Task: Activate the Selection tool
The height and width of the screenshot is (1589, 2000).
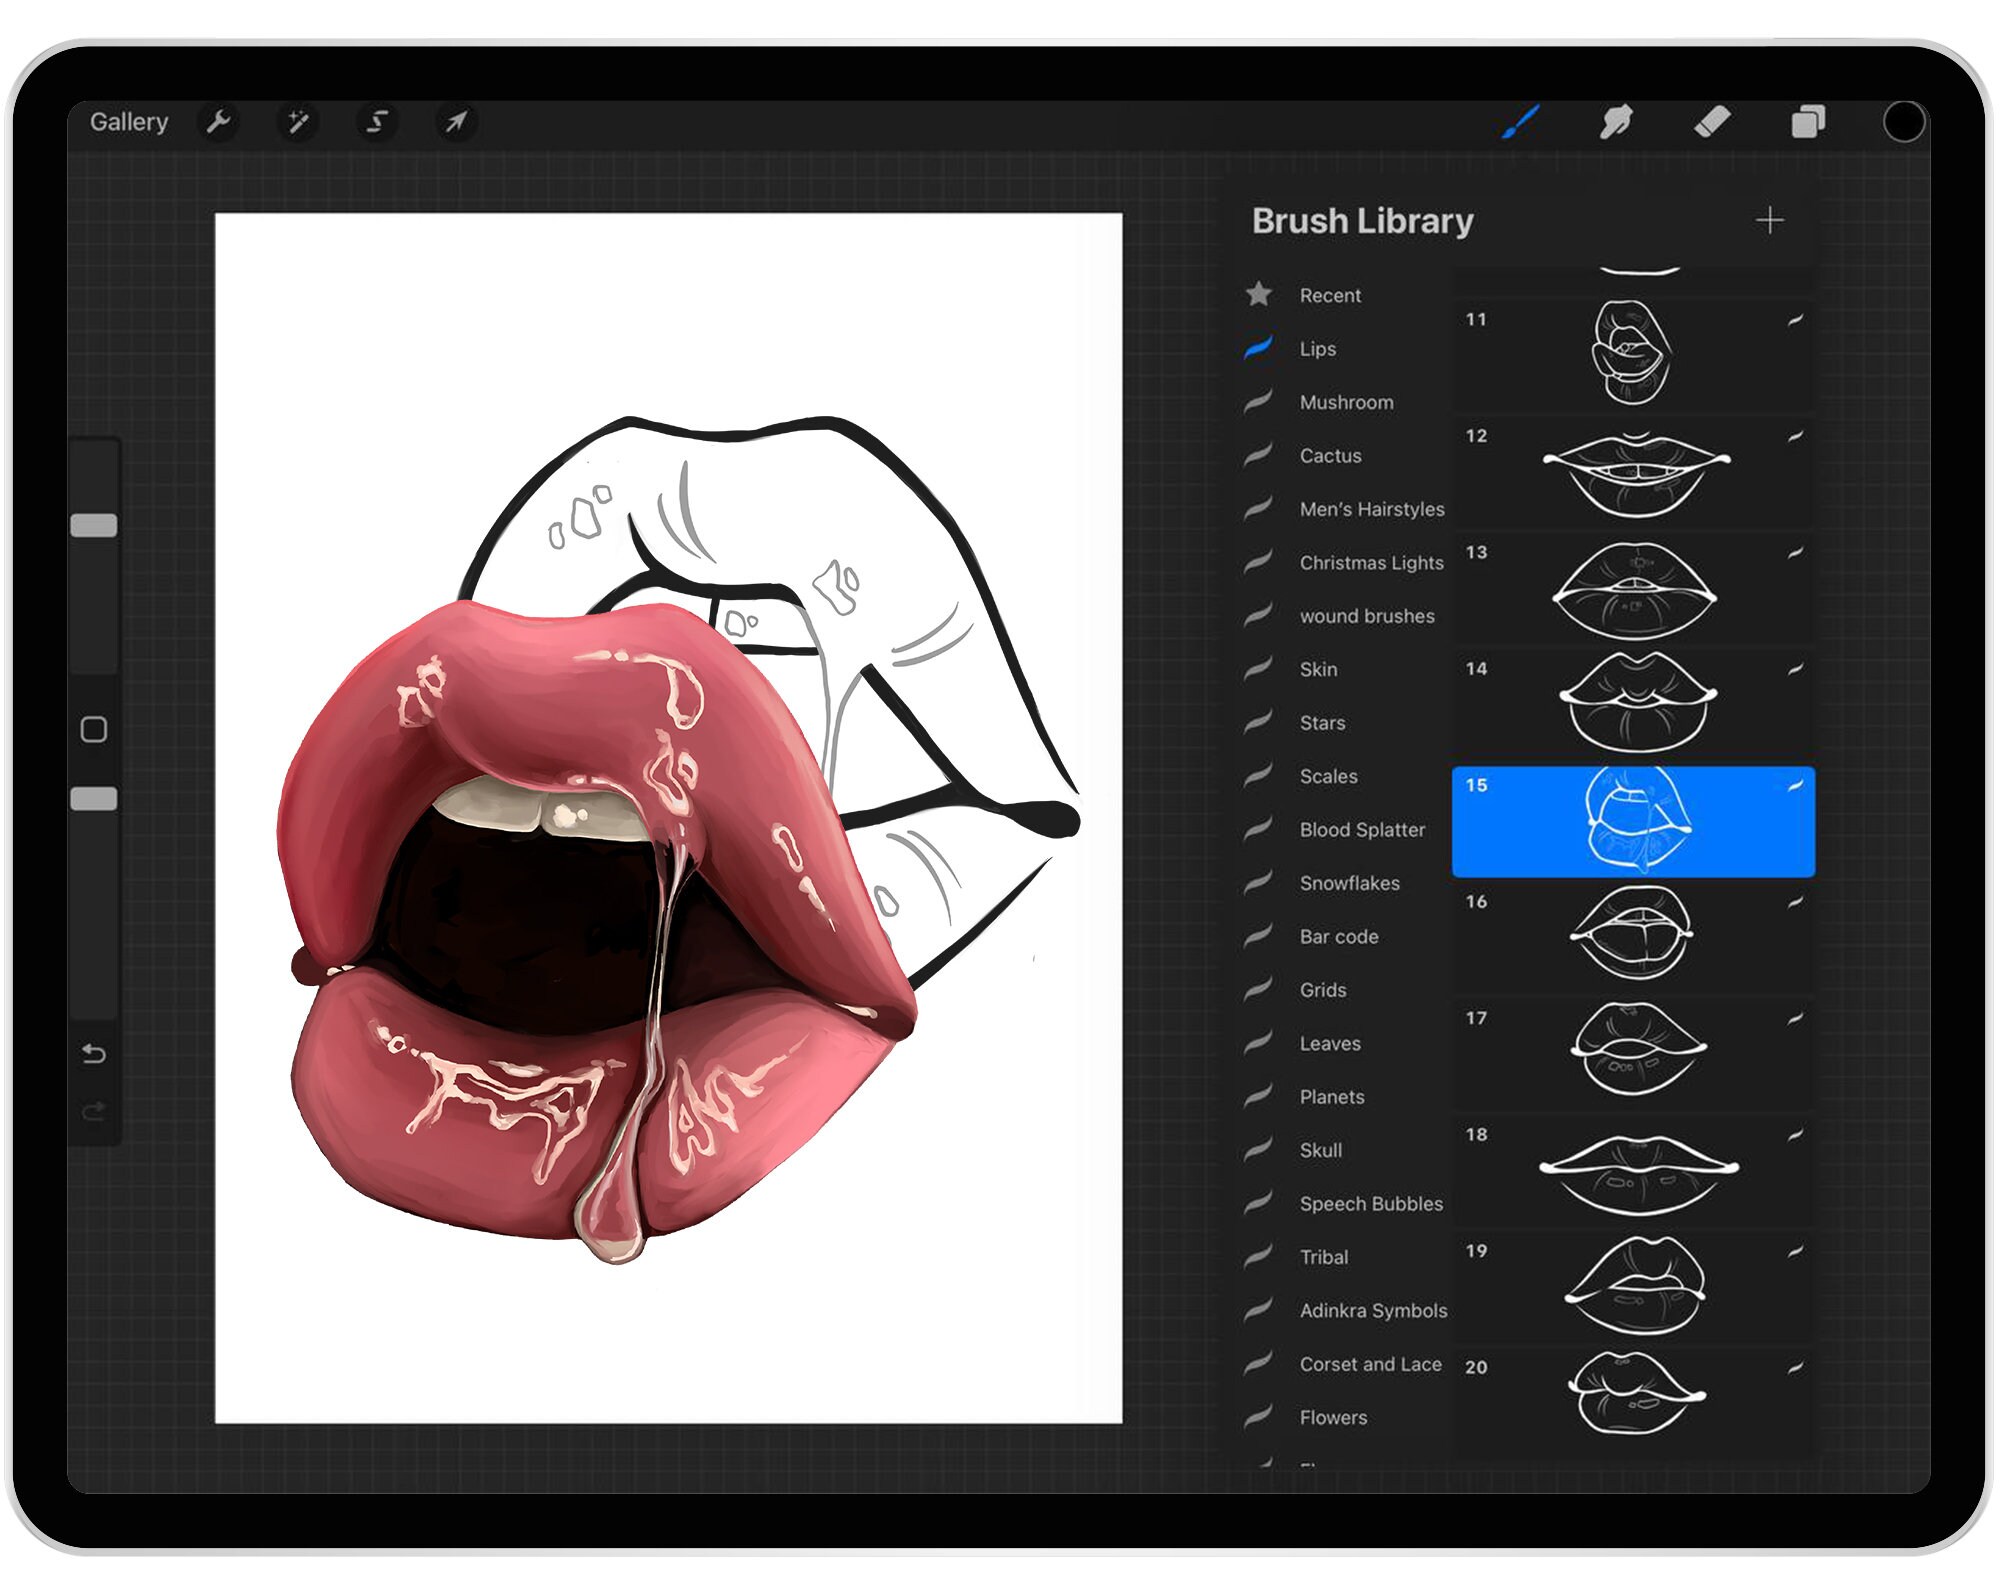Action: (376, 122)
